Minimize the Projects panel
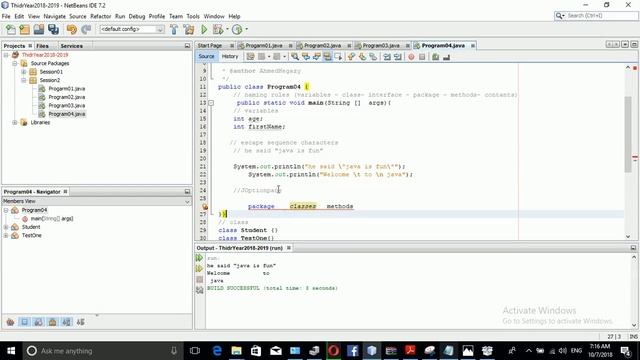This screenshot has height=360, width=640. 187,46
